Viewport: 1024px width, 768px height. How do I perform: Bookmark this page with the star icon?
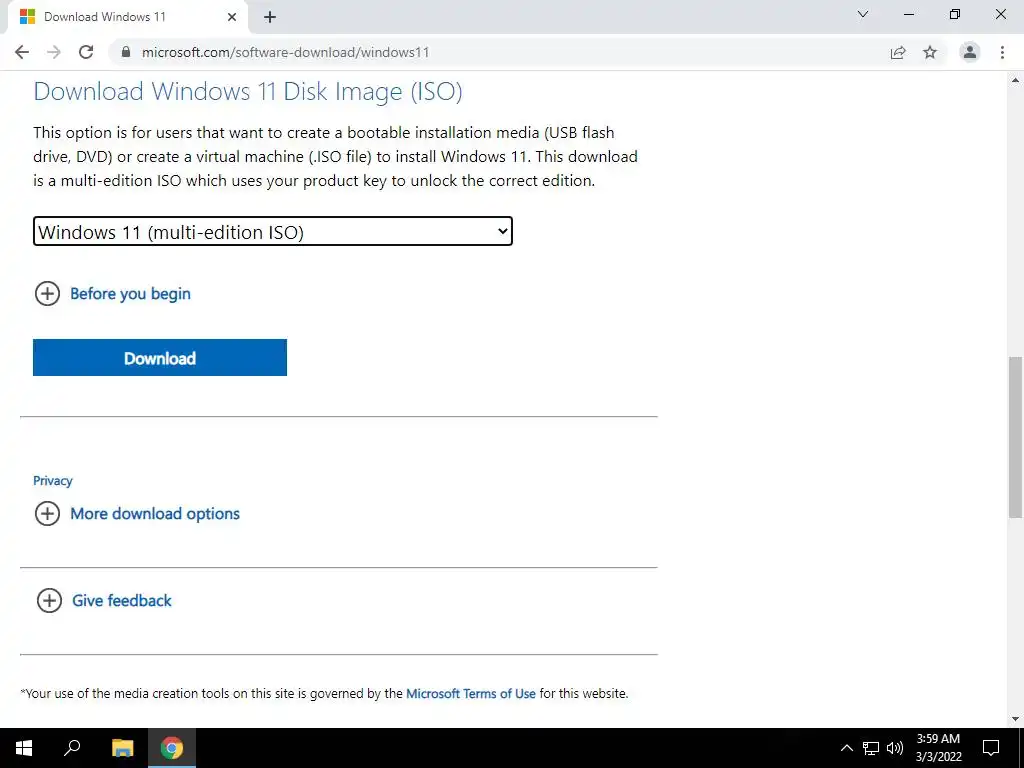tap(930, 52)
